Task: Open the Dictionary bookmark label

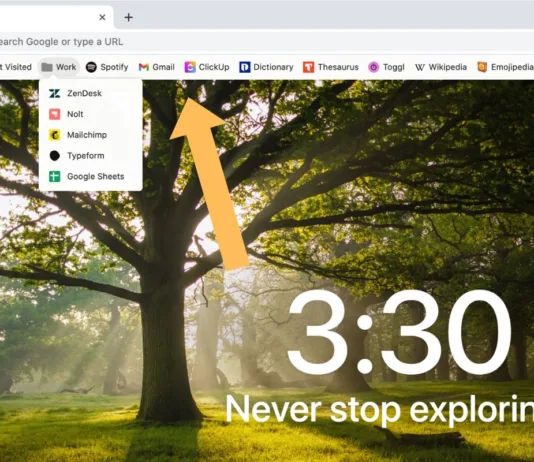Action: (x=273, y=67)
